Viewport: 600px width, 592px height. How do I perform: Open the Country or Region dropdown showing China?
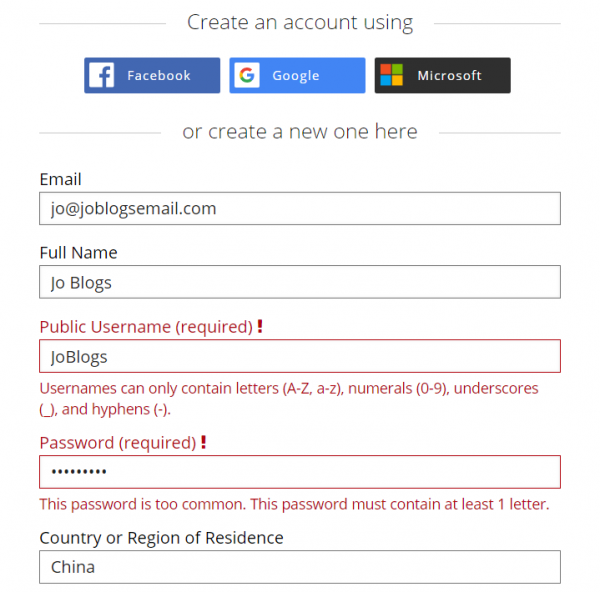[x=299, y=567]
